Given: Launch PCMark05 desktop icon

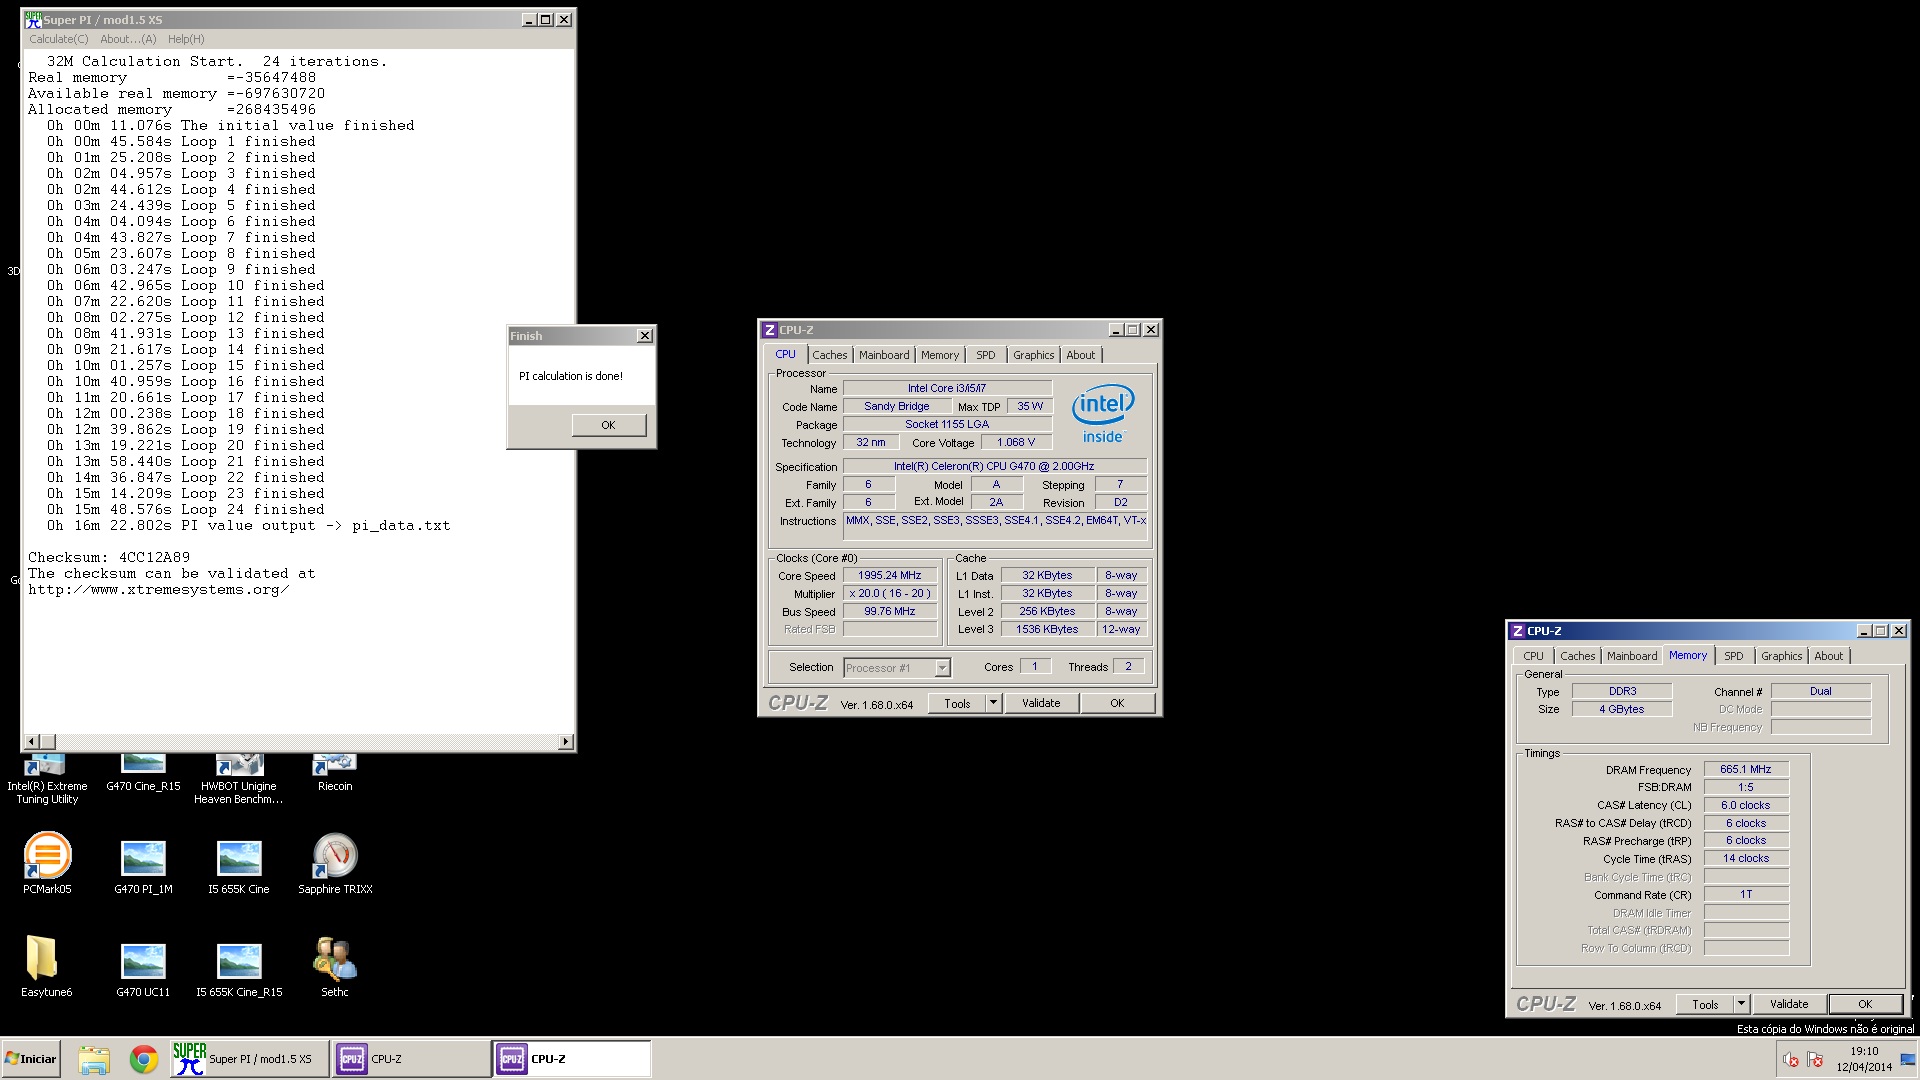Looking at the screenshot, I should point(47,864).
